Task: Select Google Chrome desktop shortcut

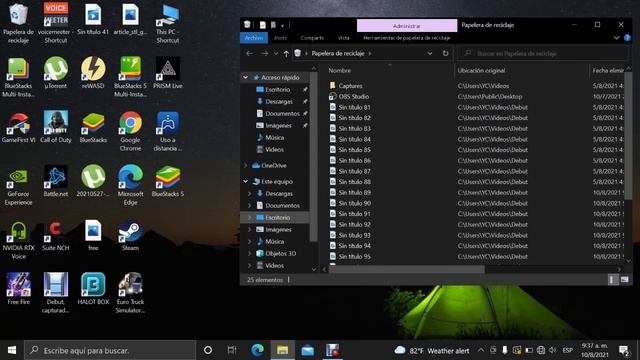Action: click(x=130, y=131)
